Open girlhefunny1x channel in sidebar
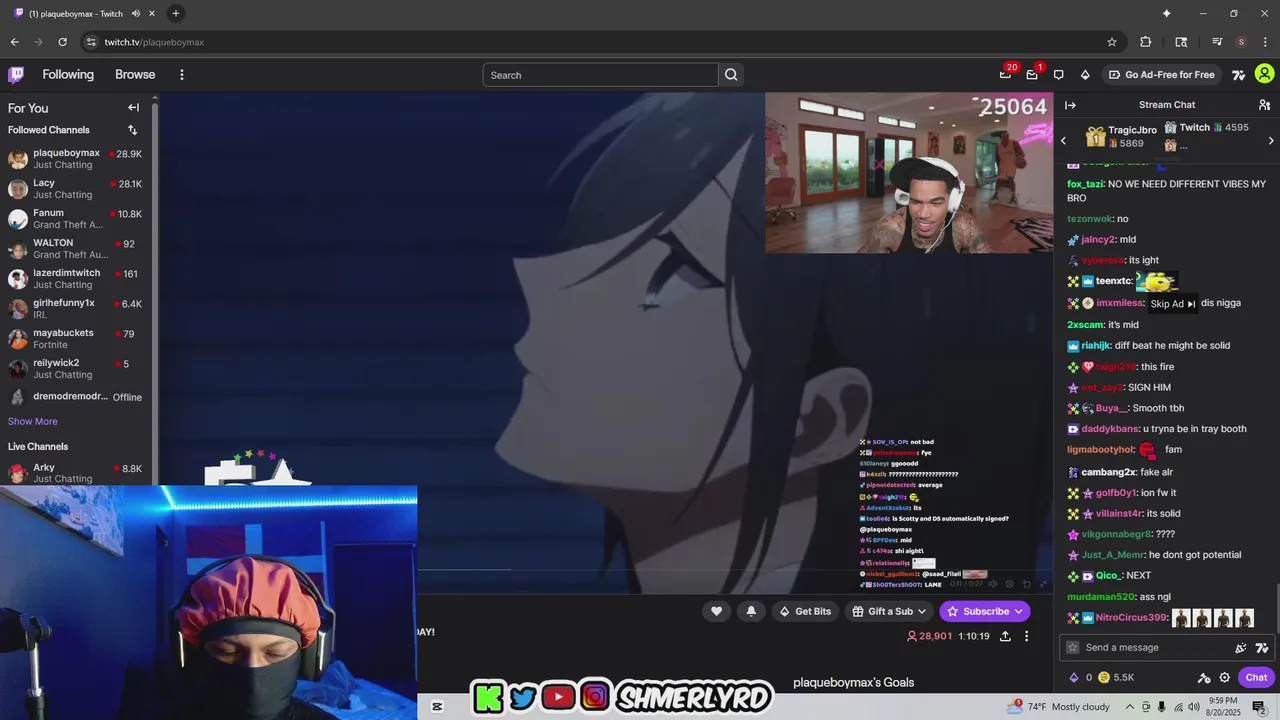The height and width of the screenshot is (720, 1280). (76, 309)
